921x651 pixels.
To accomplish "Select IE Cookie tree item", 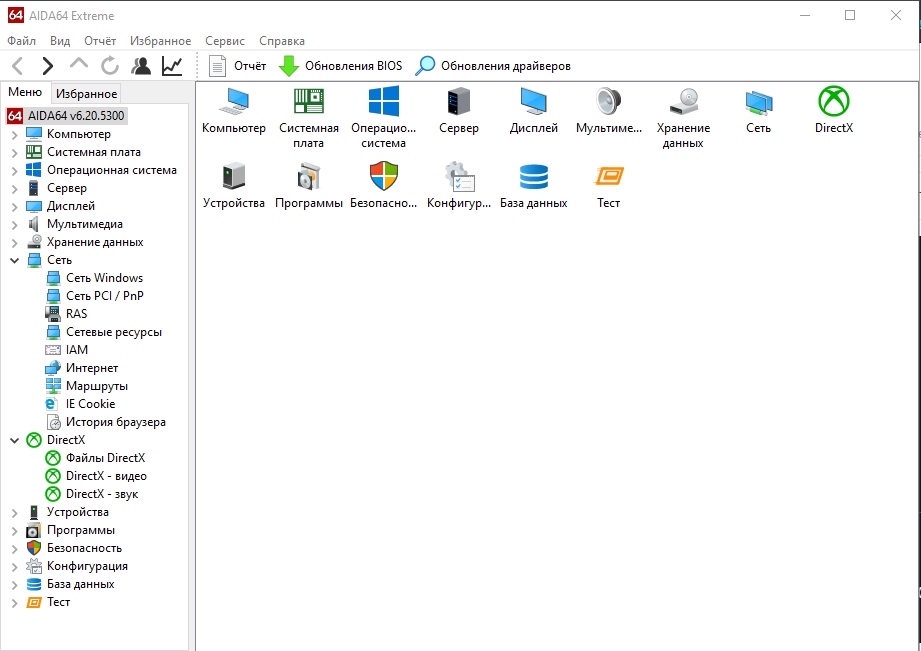I will [80, 404].
